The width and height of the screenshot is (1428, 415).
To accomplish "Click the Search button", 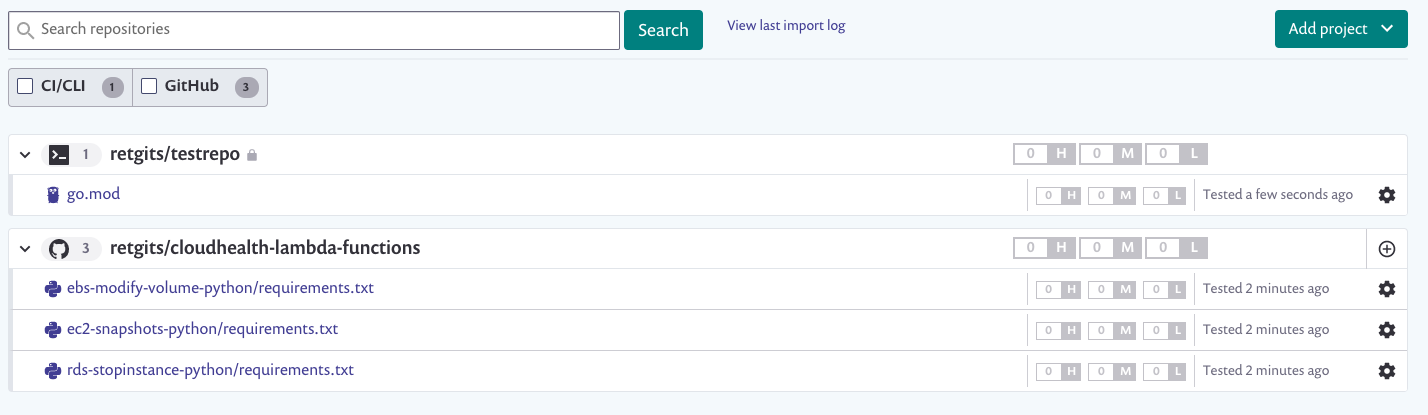I will tap(663, 30).
